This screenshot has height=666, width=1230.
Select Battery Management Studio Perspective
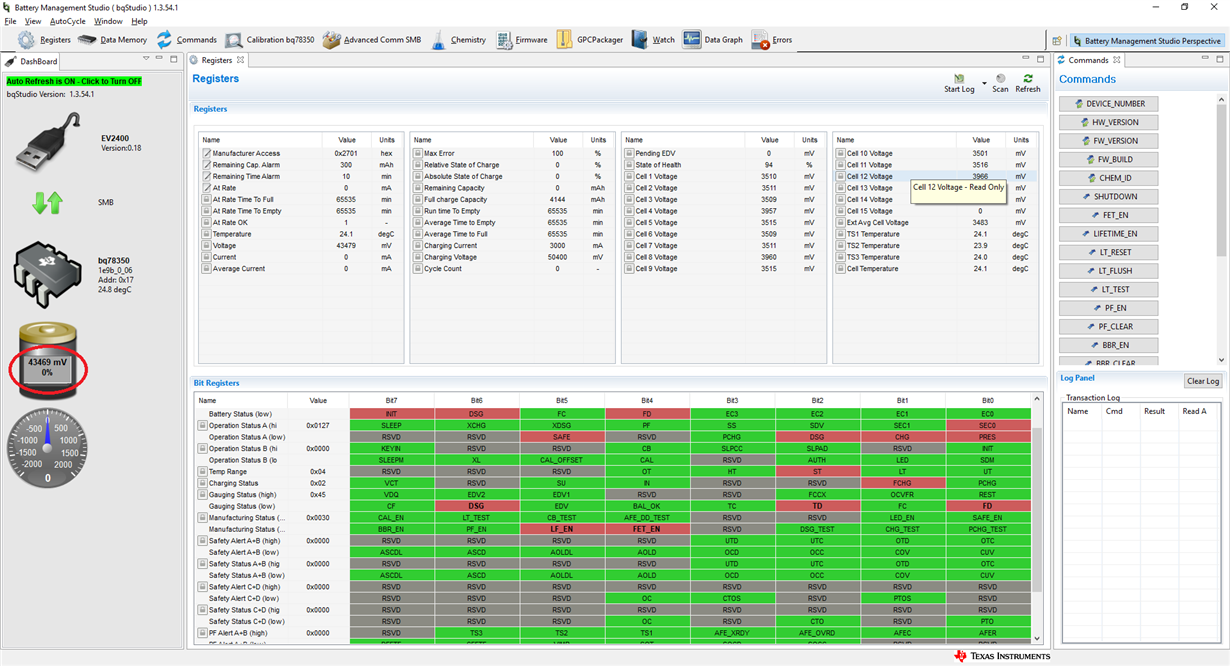1146,41
